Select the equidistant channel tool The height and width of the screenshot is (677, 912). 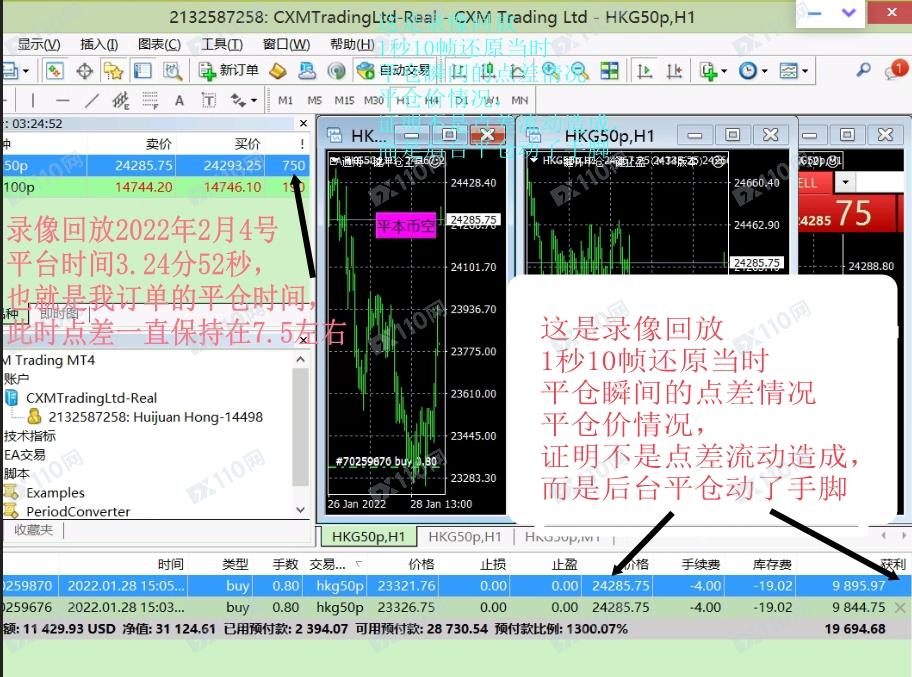[x=120, y=101]
